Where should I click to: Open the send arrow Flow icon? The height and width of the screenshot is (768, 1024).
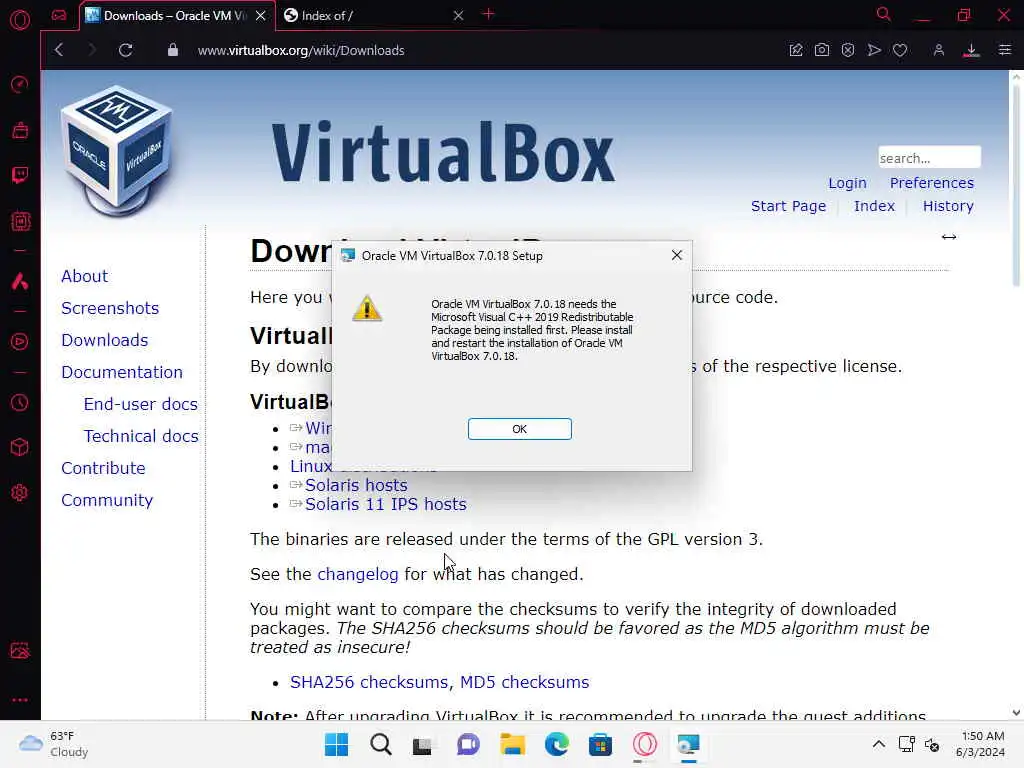[x=874, y=50]
